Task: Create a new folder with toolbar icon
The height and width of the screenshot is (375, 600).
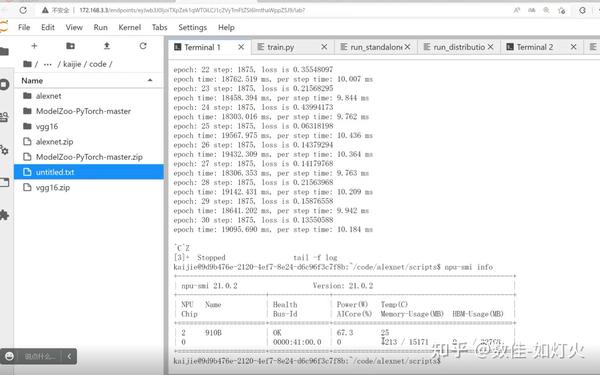Action: coord(70,46)
